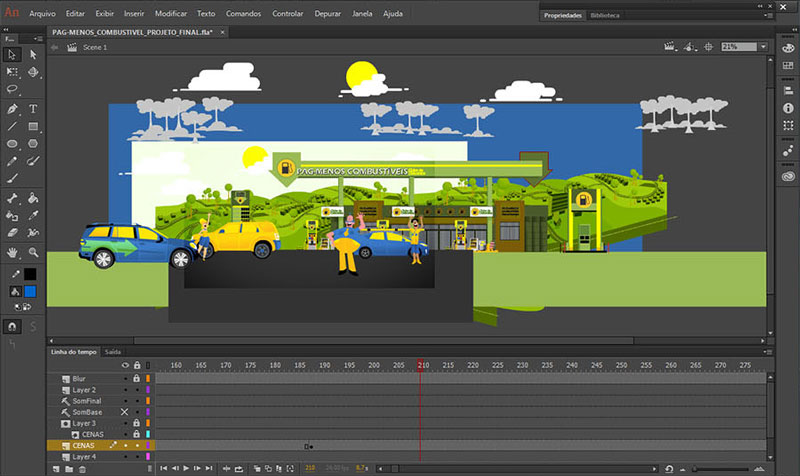Collapse the right icon panel dock
This screenshot has height=476, width=800.
click(x=792, y=29)
